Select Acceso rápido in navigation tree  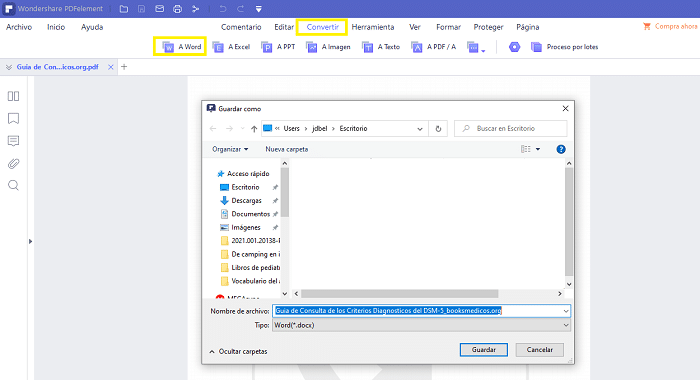point(243,174)
